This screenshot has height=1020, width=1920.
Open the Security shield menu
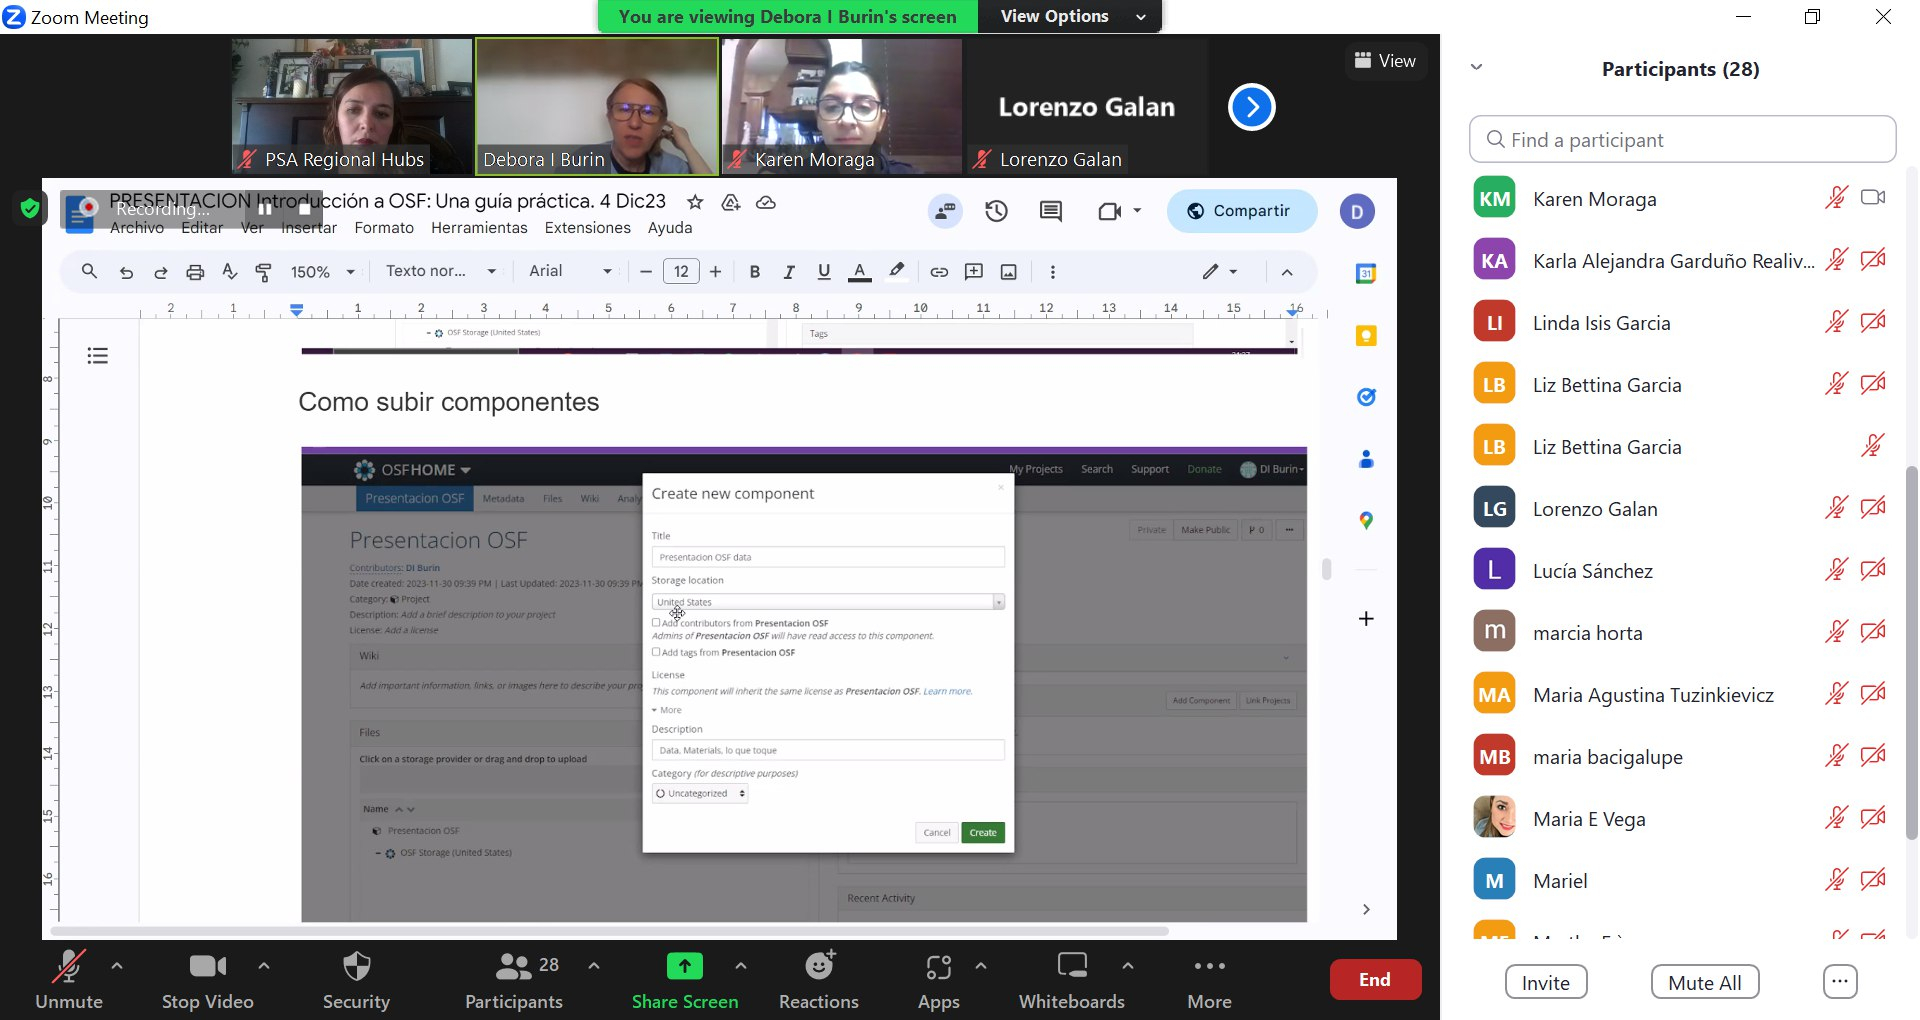[x=356, y=980]
